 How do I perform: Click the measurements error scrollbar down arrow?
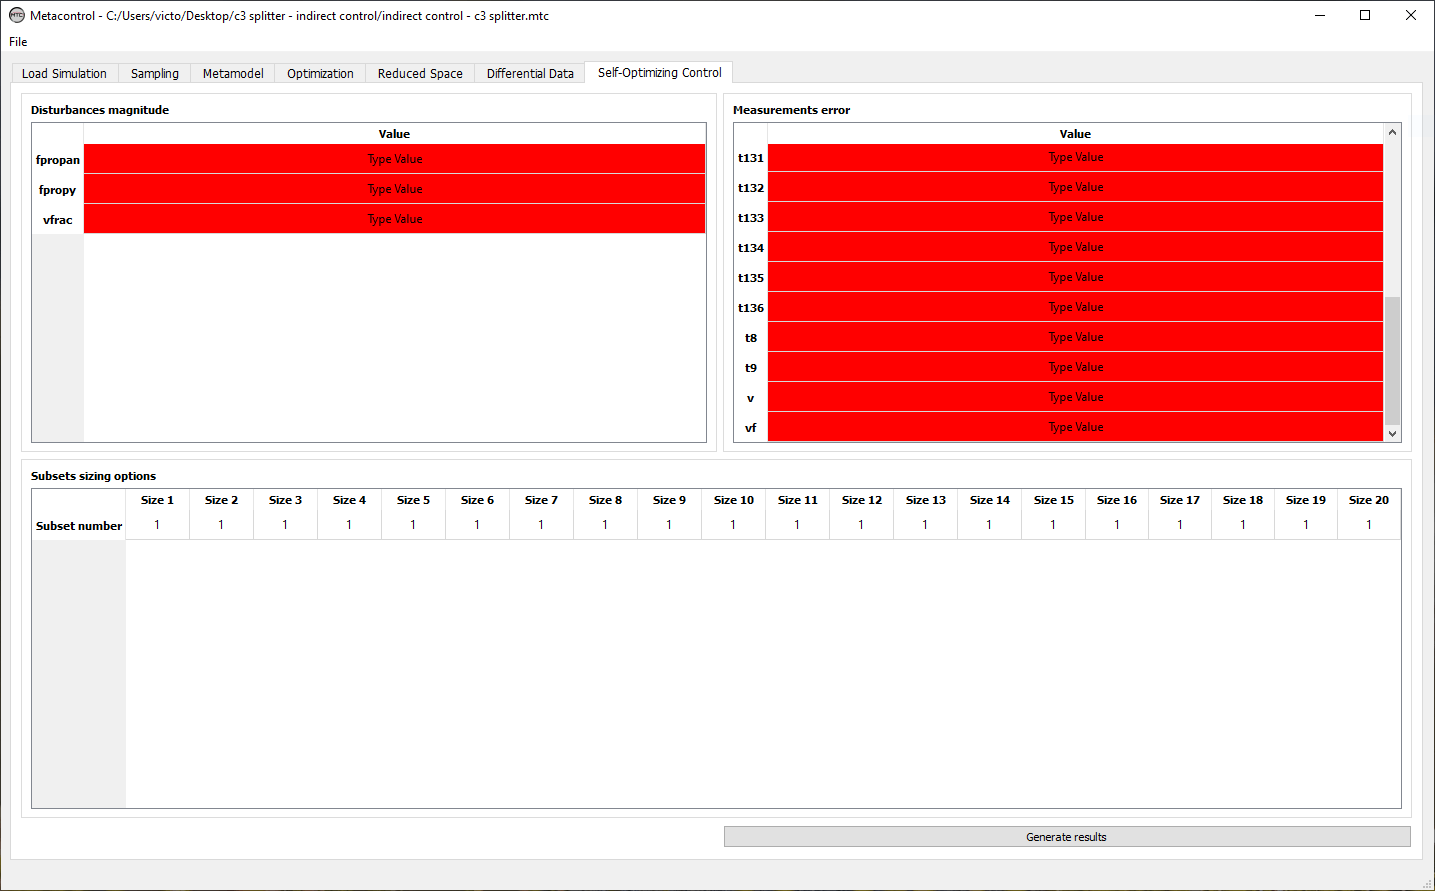coord(1391,434)
